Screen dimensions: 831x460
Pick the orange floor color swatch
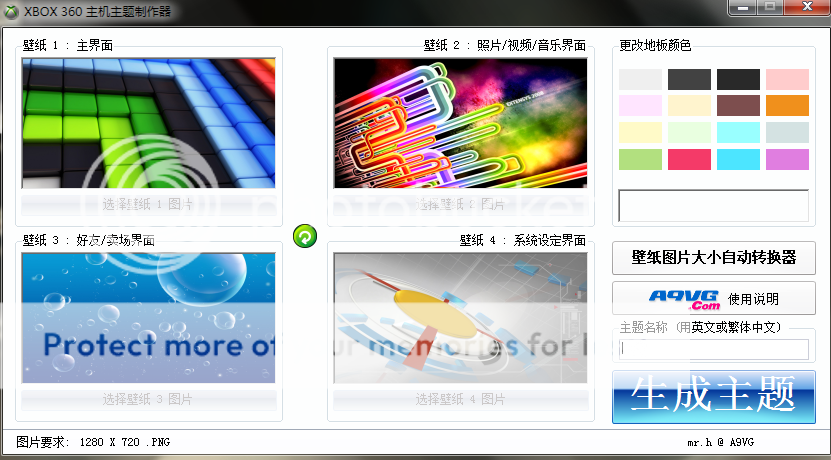tap(787, 106)
